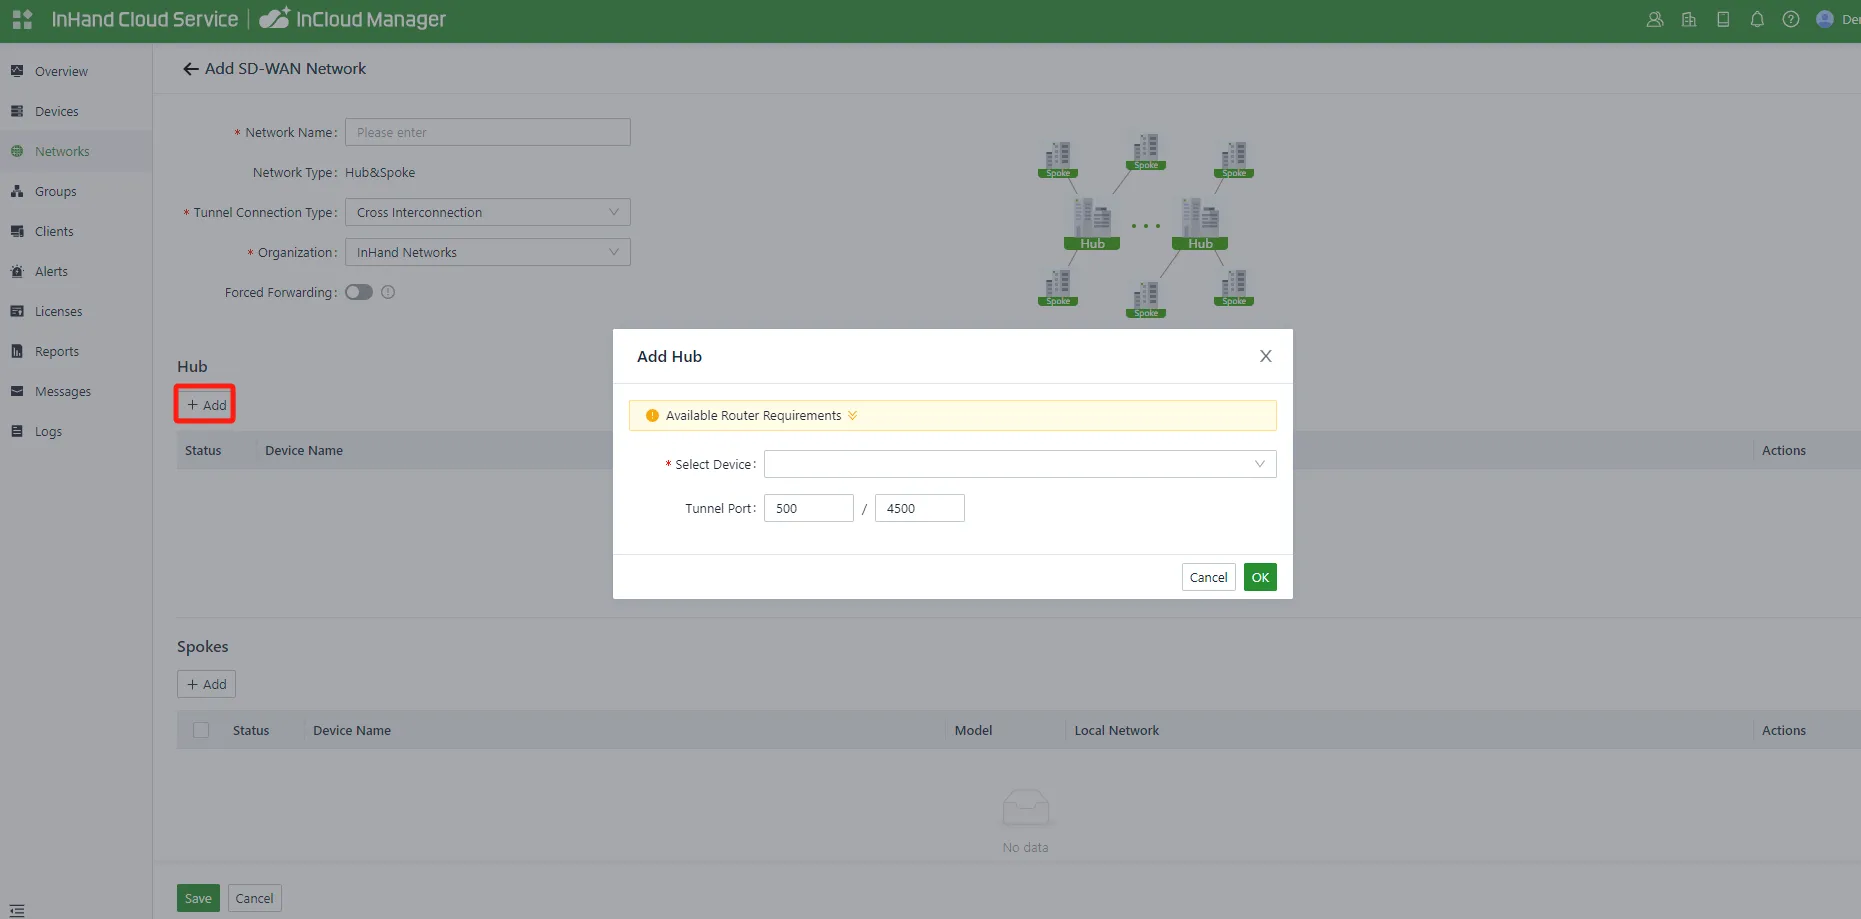Screen dimensions: 1861x919
Task: Go back using the arrow beside Add SD-WAN Network
Action: click(190, 69)
